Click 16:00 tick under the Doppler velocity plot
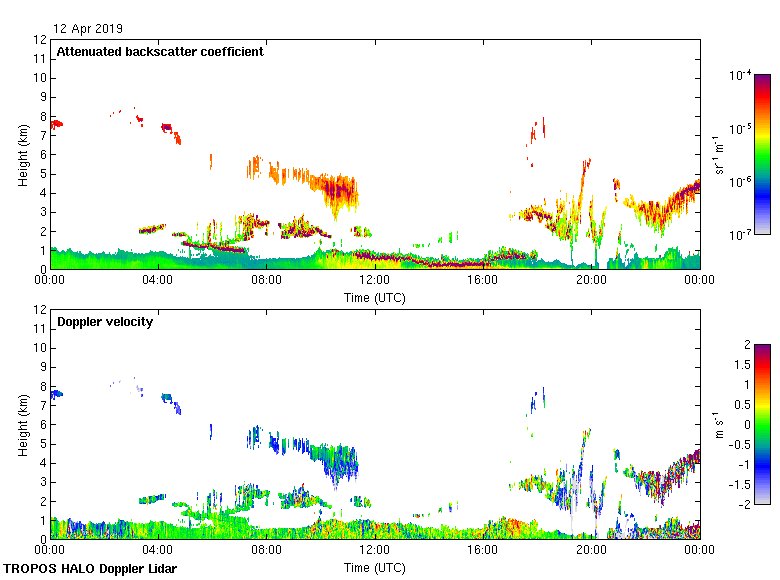780x580 pixels. 483,551
